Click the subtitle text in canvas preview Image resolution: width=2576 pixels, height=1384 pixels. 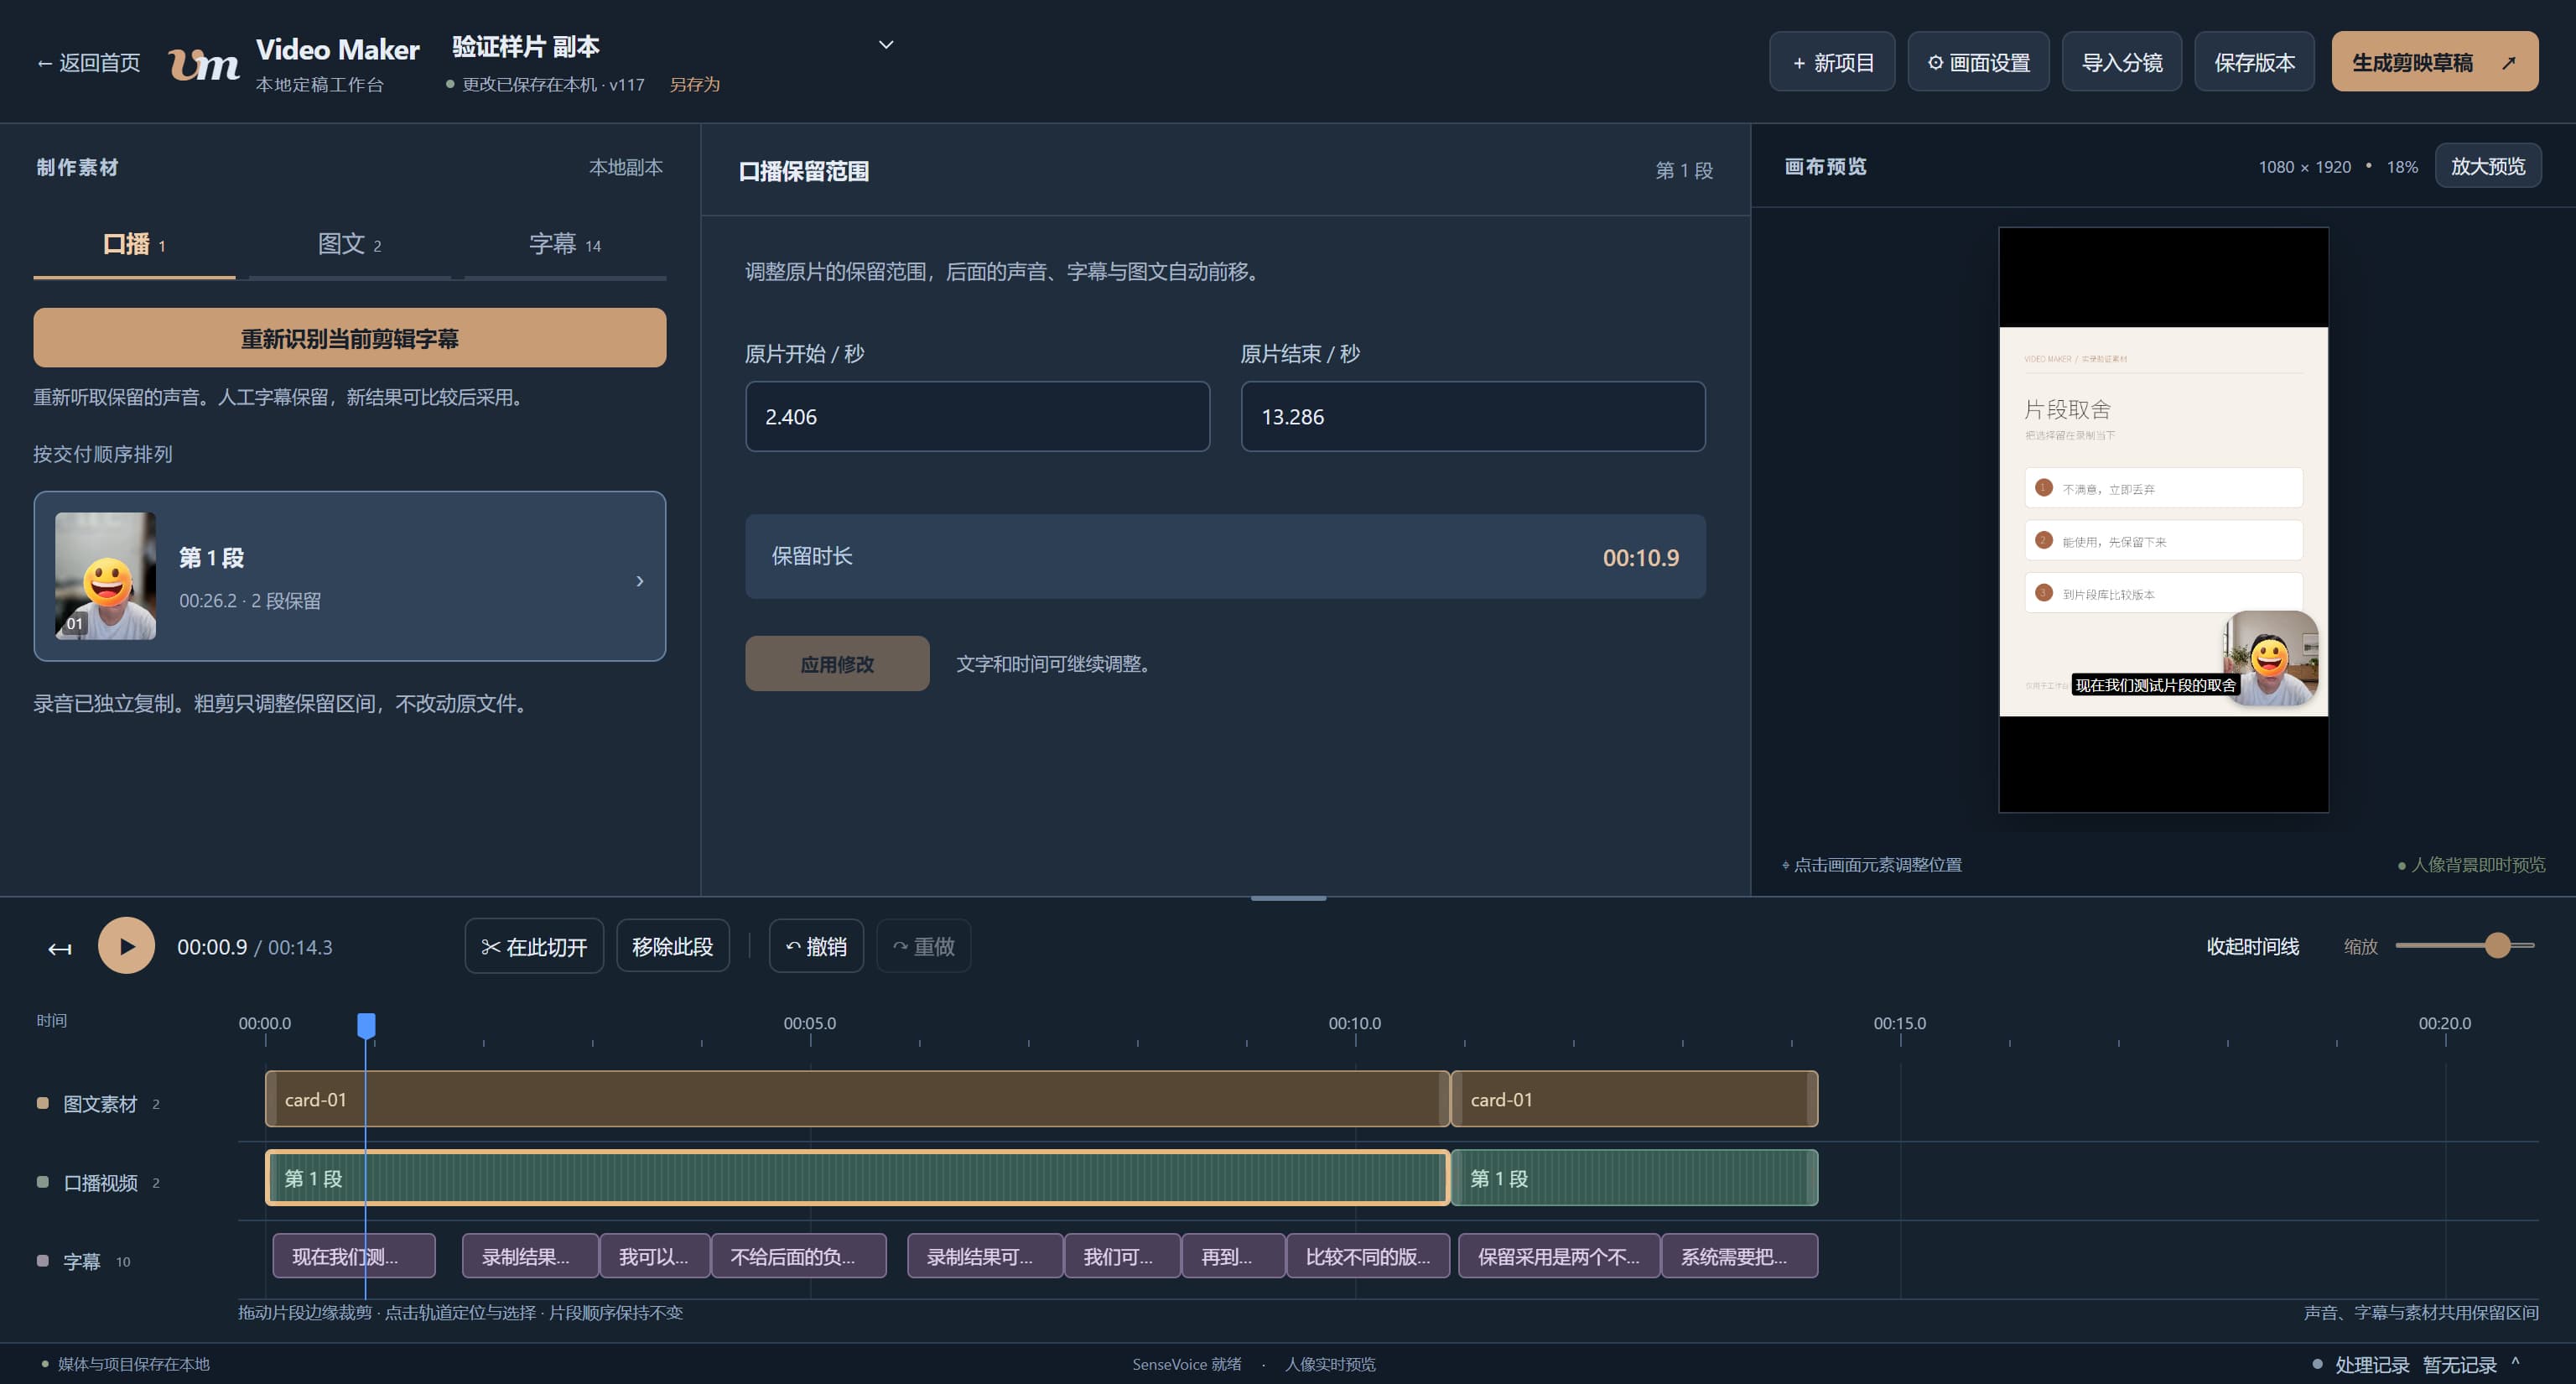tap(2155, 685)
